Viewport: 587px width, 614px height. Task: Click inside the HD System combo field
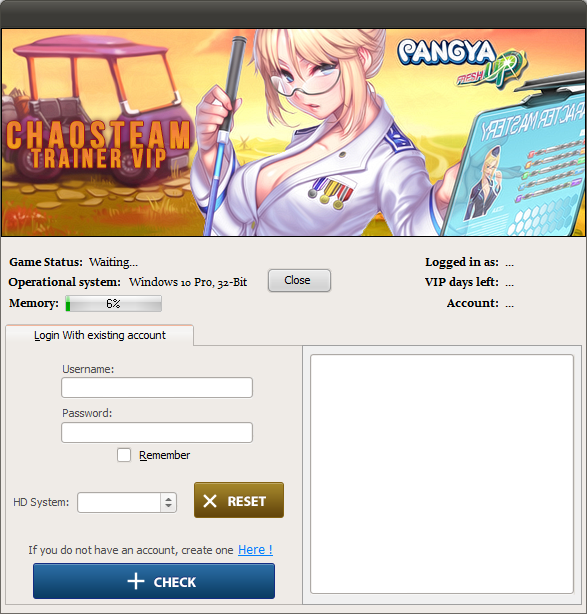point(119,502)
